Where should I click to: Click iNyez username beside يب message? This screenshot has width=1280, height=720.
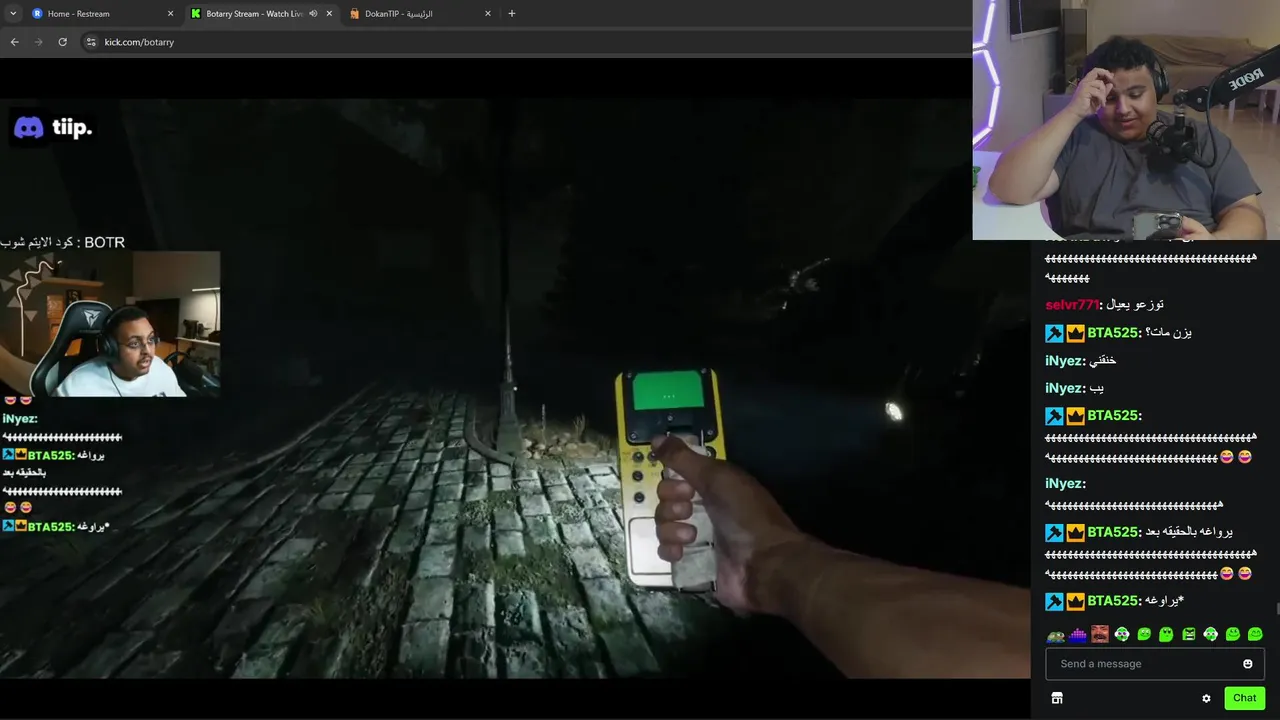[x=1065, y=388]
